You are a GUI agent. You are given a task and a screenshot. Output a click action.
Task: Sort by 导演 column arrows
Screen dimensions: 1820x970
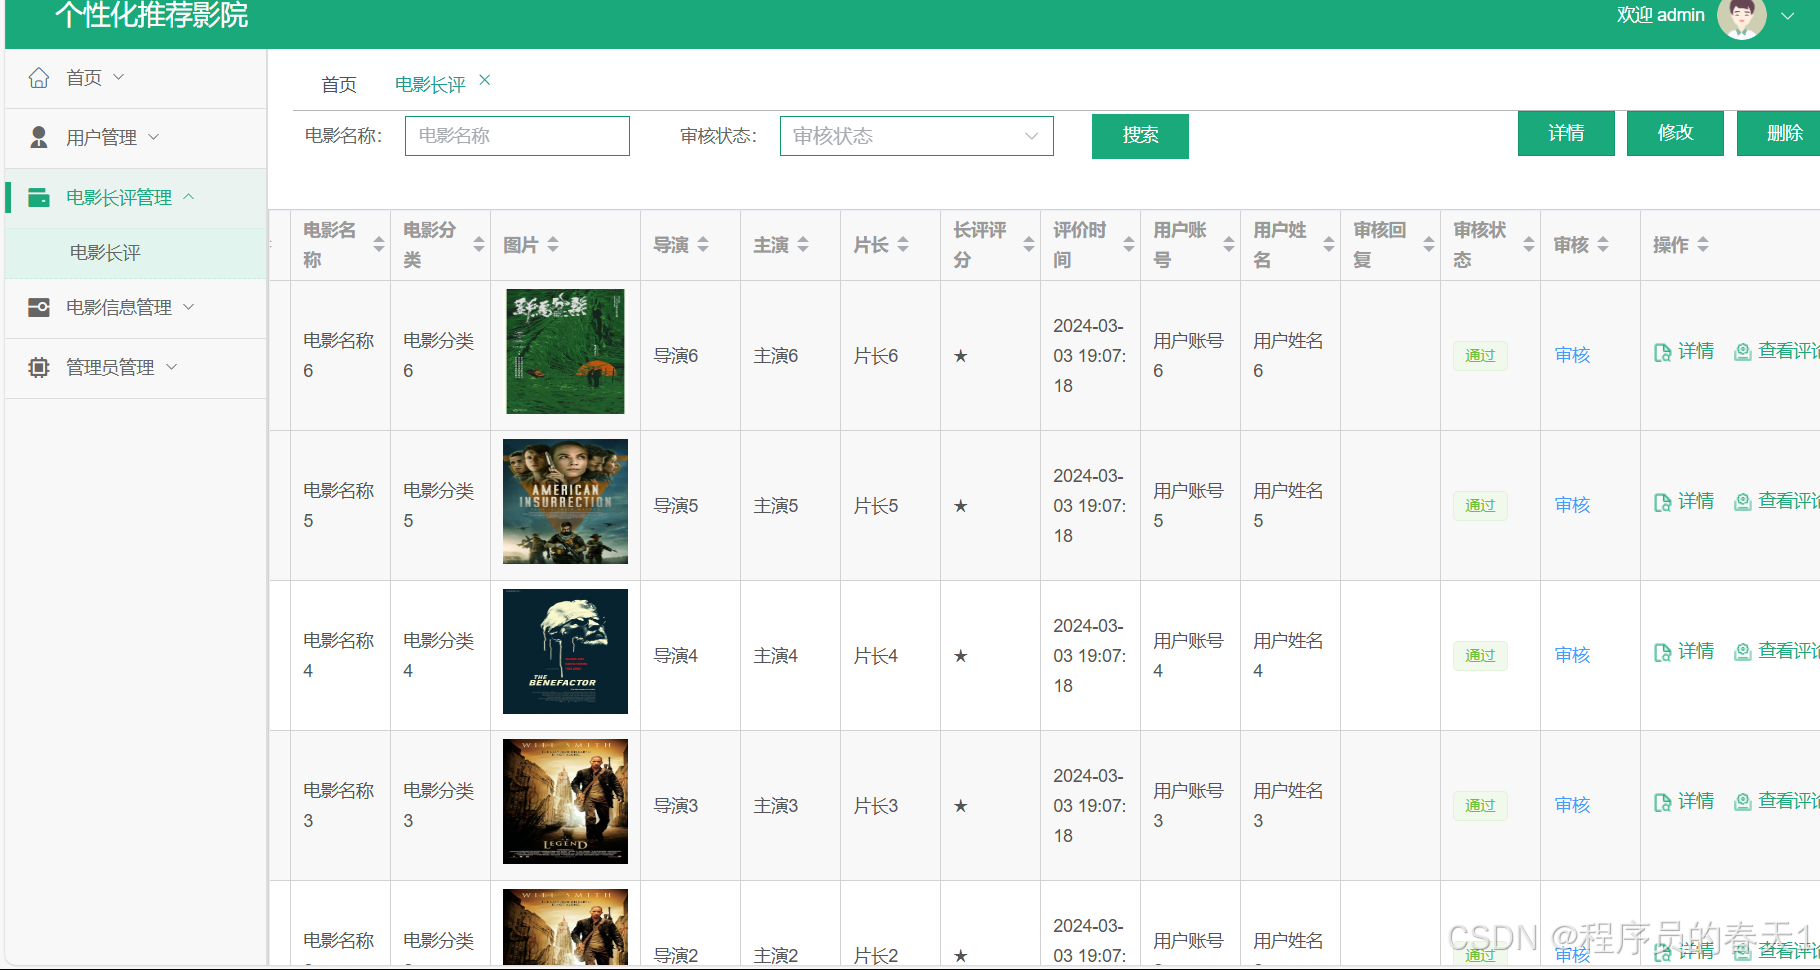703,245
